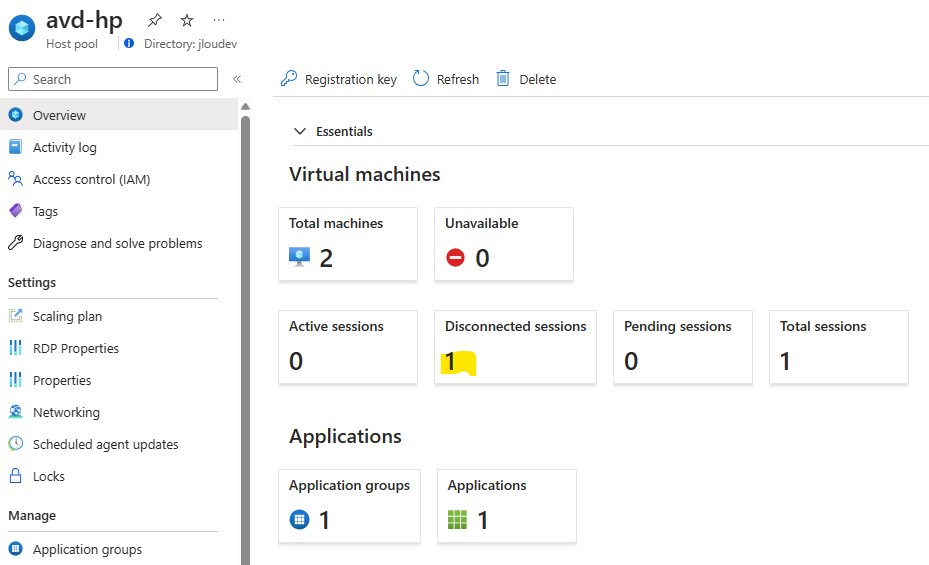Image resolution: width=929 pixels, height=565 pixels.
Task: Click the 'Virtual machines' heading
Action: (x=364, y=174)
